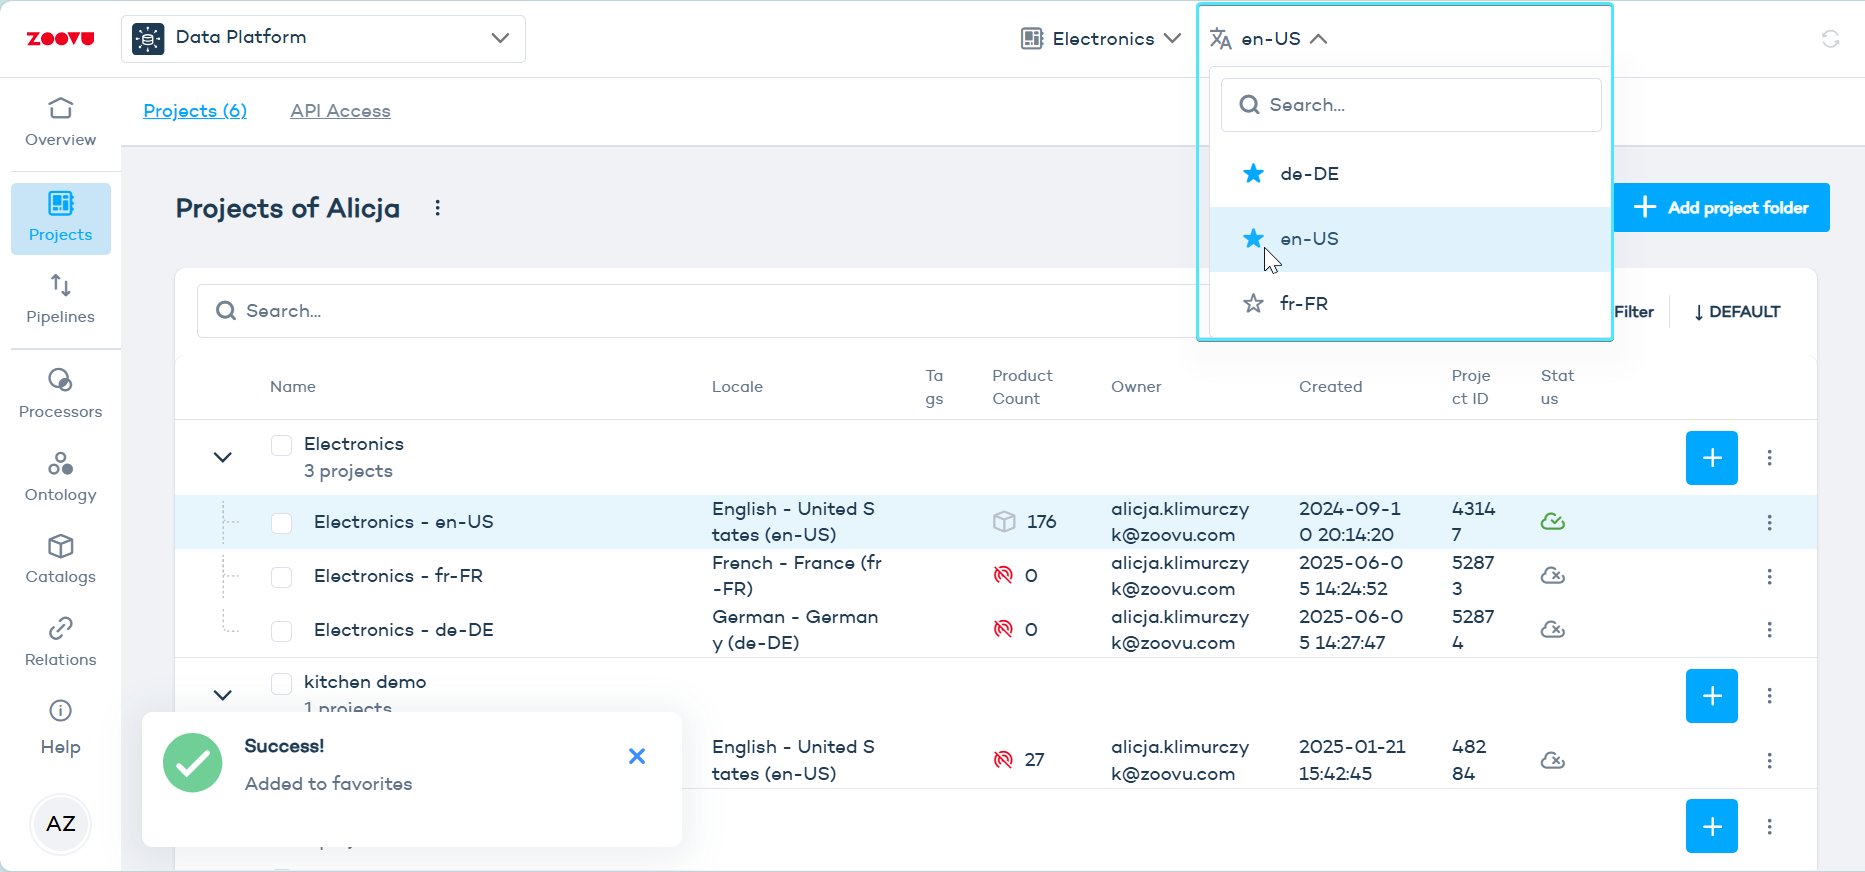
Task: Open Catalogs from the sidebar
Action: point(60,559)
